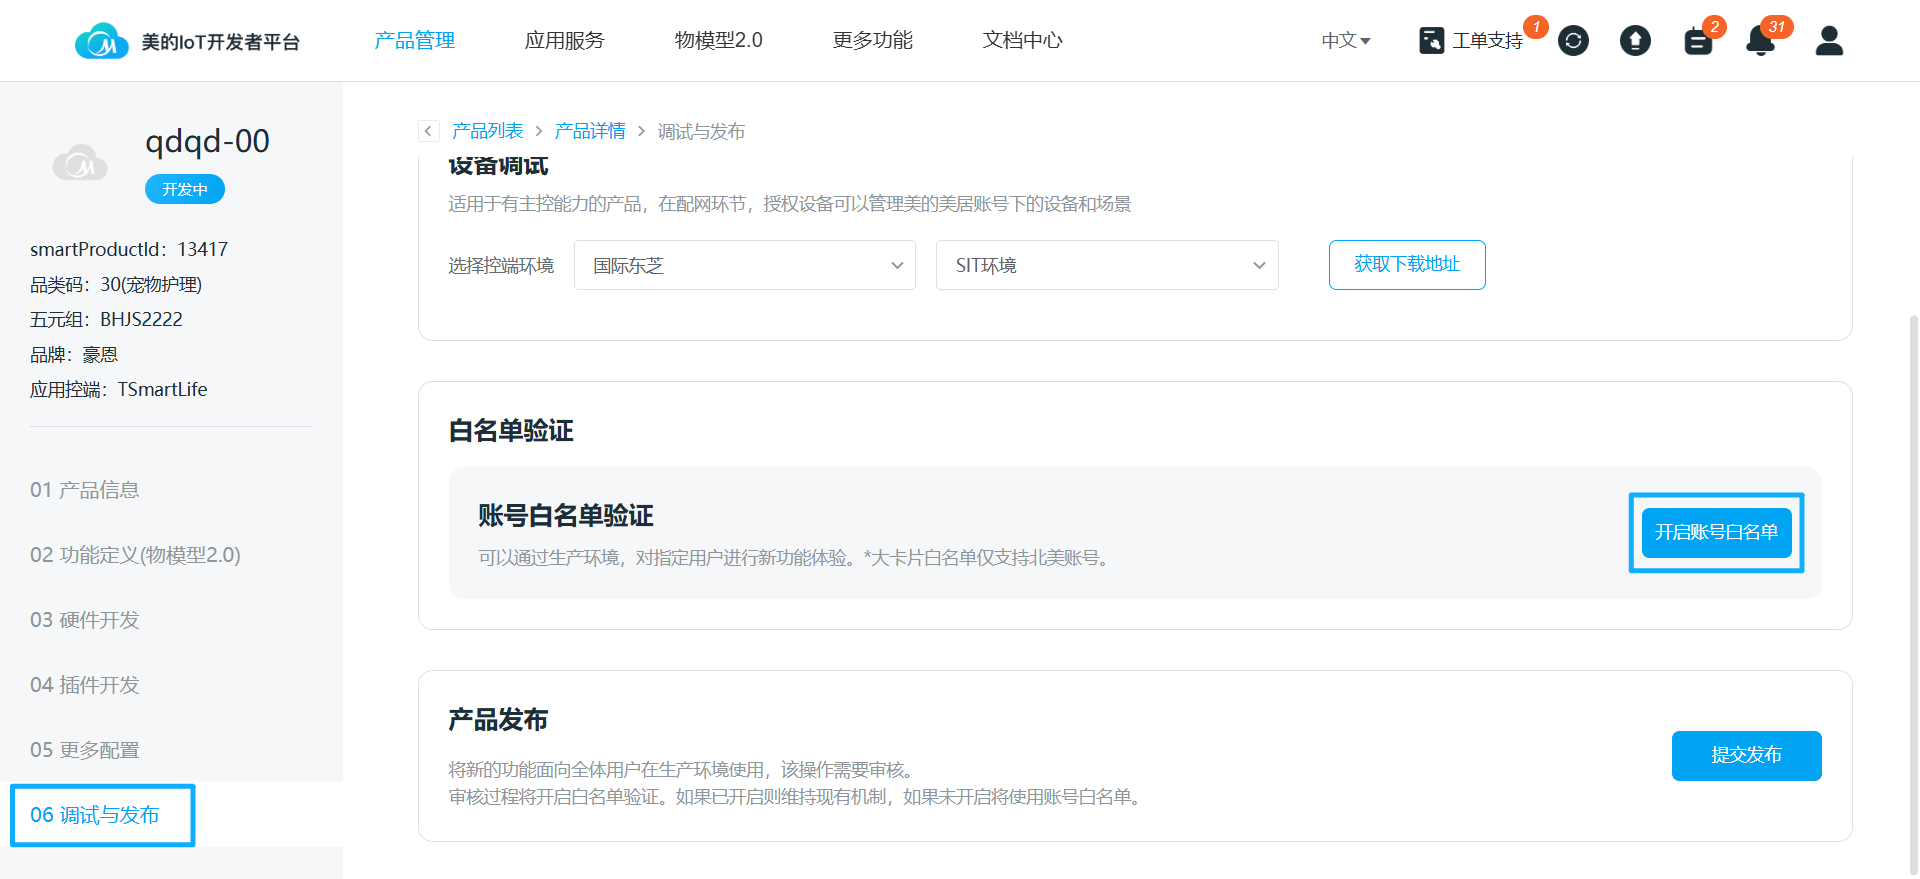Open the user profile avatar icon
The image size is (1920, 879).
point(1829,41)
